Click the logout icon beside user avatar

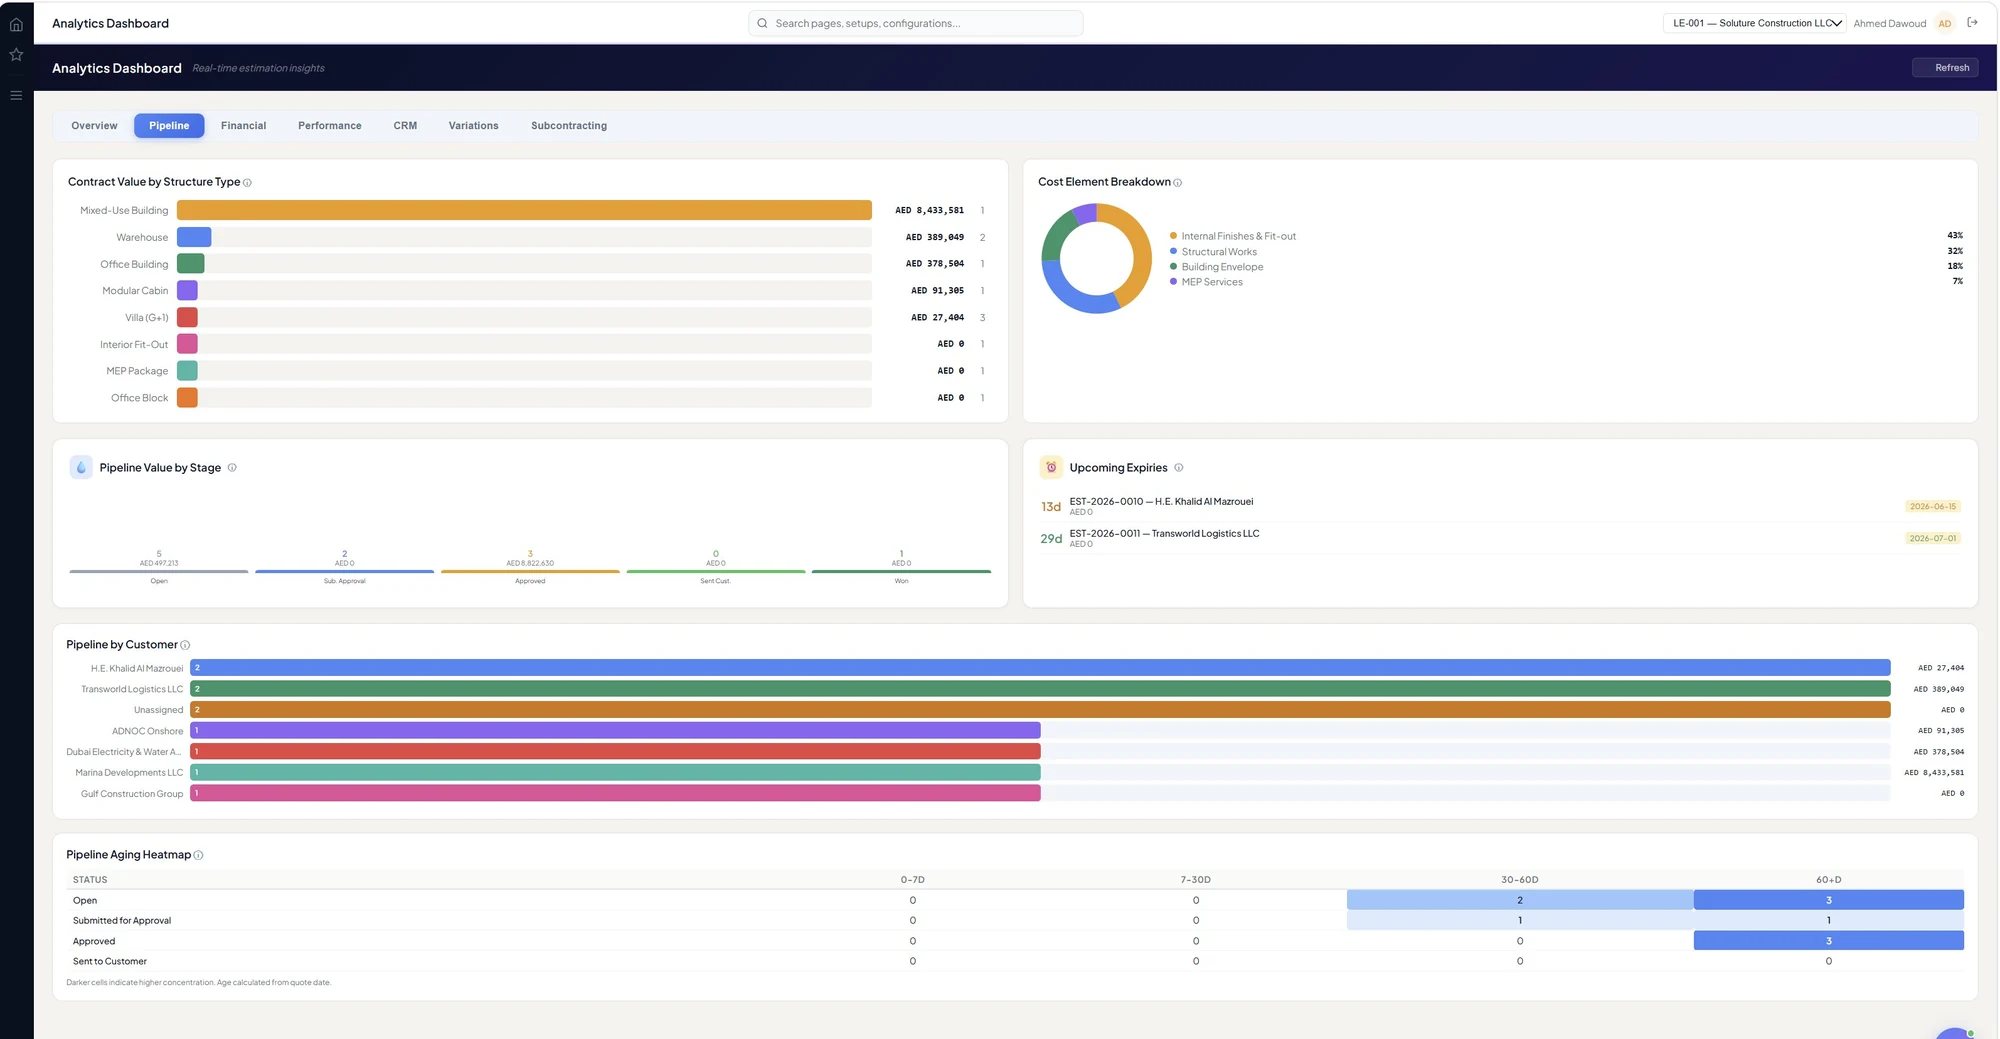1972,22
